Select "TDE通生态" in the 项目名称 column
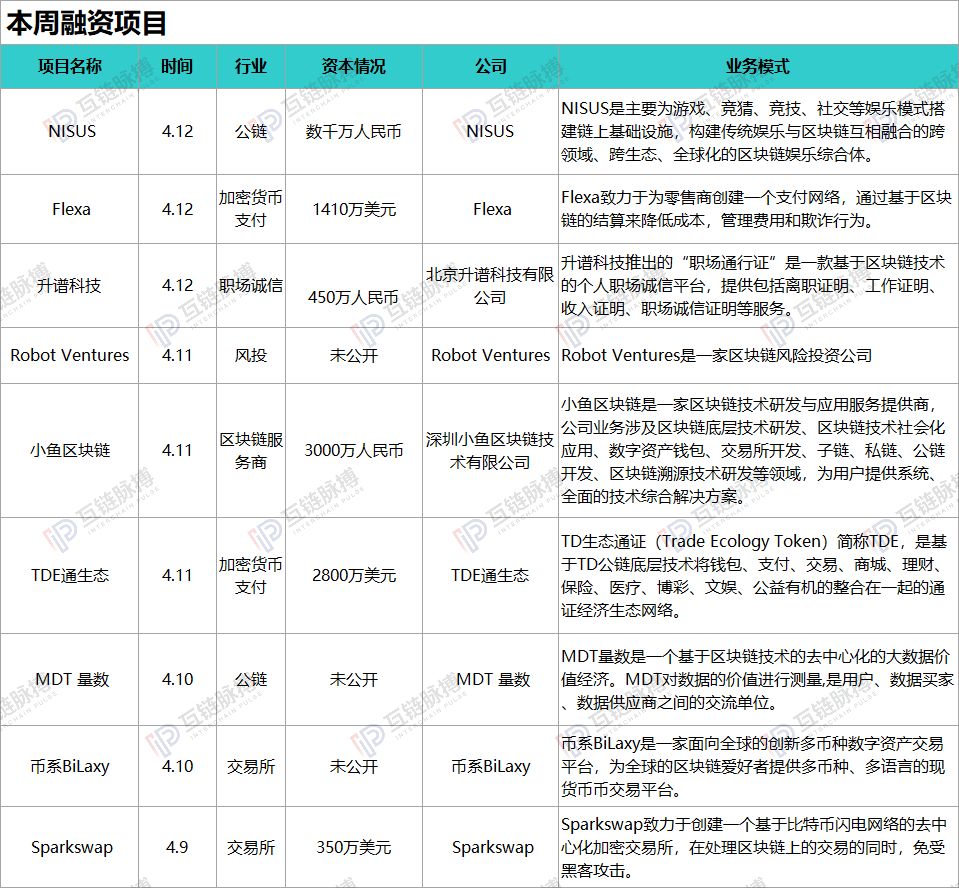Screen dimensions: 959x888 70,575
